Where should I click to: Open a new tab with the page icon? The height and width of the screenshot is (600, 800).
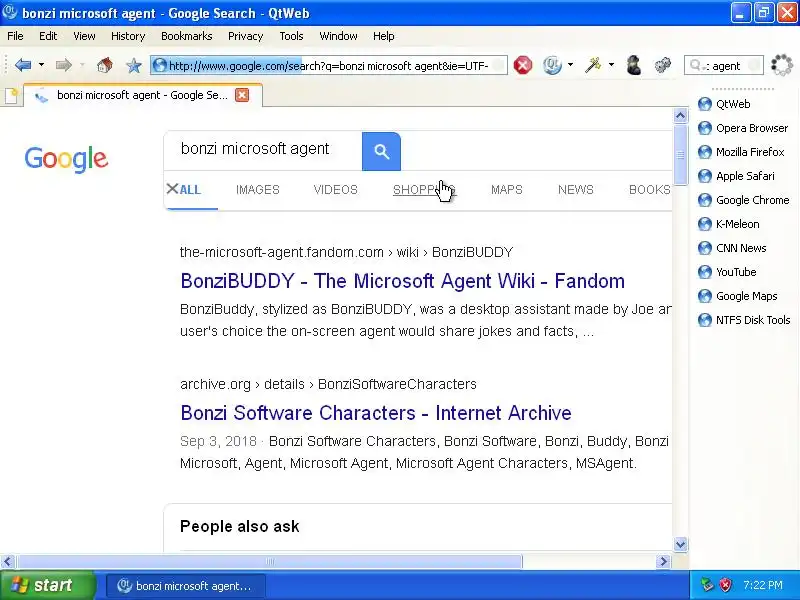[x=11, y=95]
